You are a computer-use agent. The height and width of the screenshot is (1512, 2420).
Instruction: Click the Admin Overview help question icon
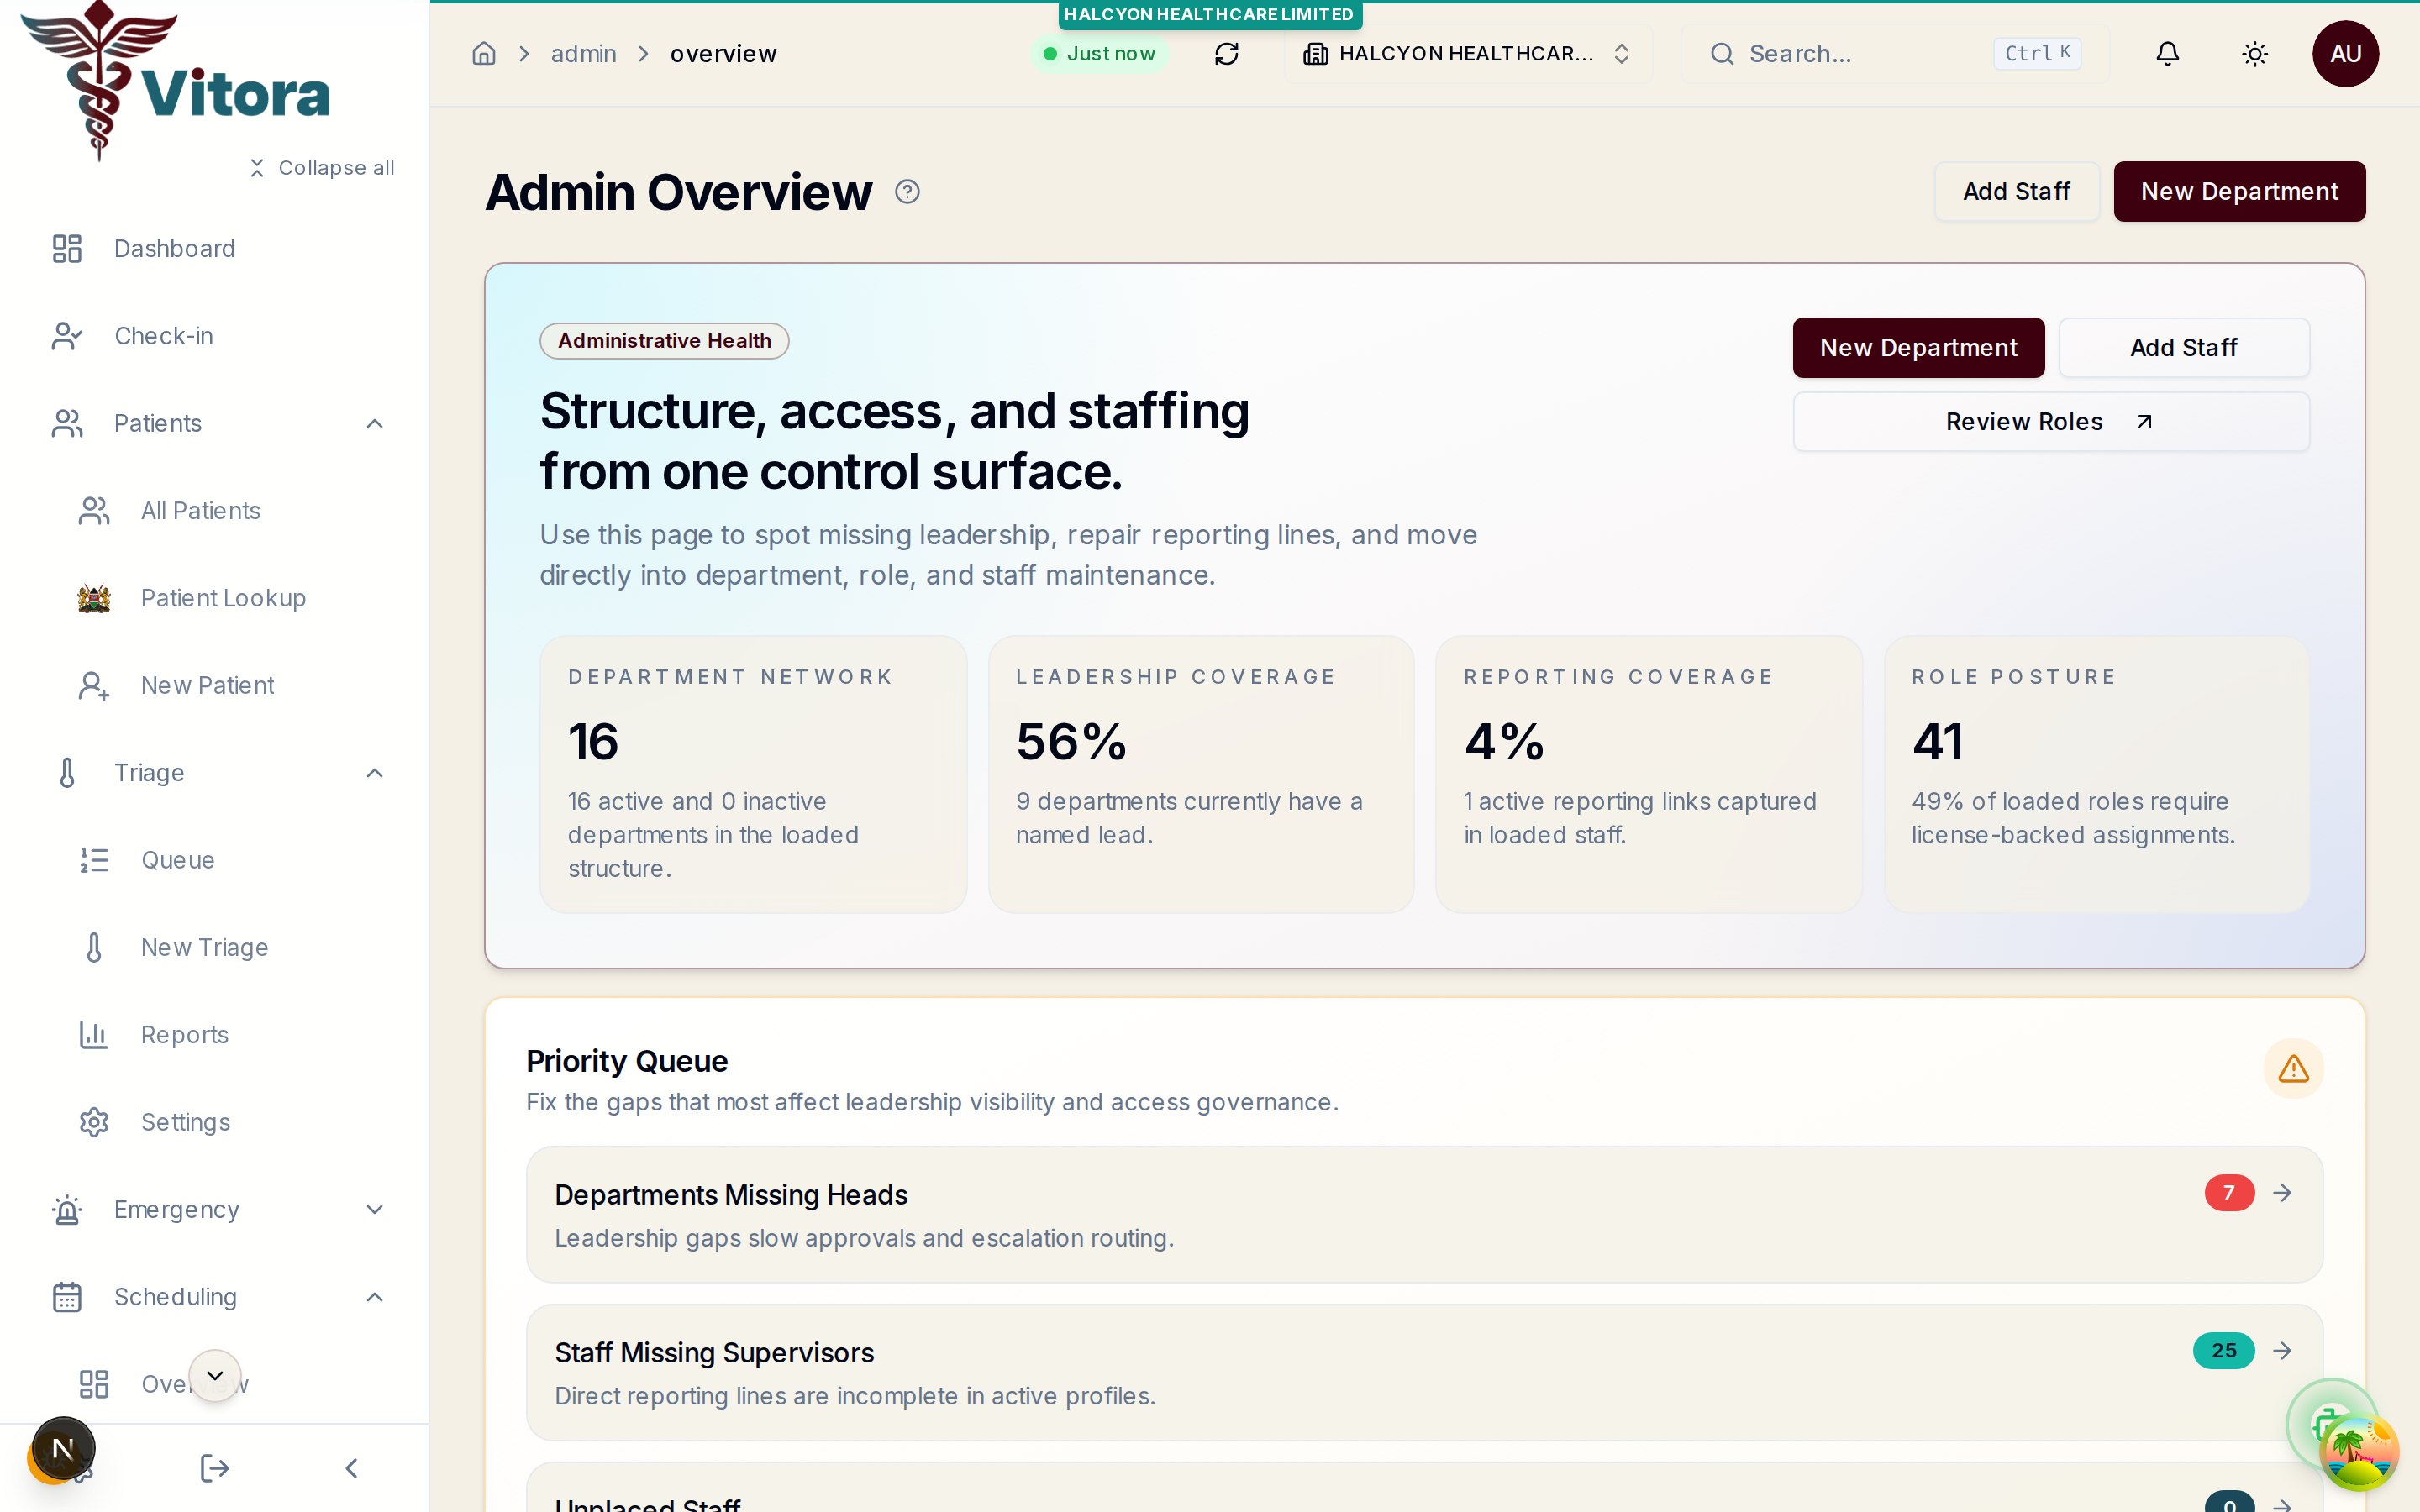(907, 192)
